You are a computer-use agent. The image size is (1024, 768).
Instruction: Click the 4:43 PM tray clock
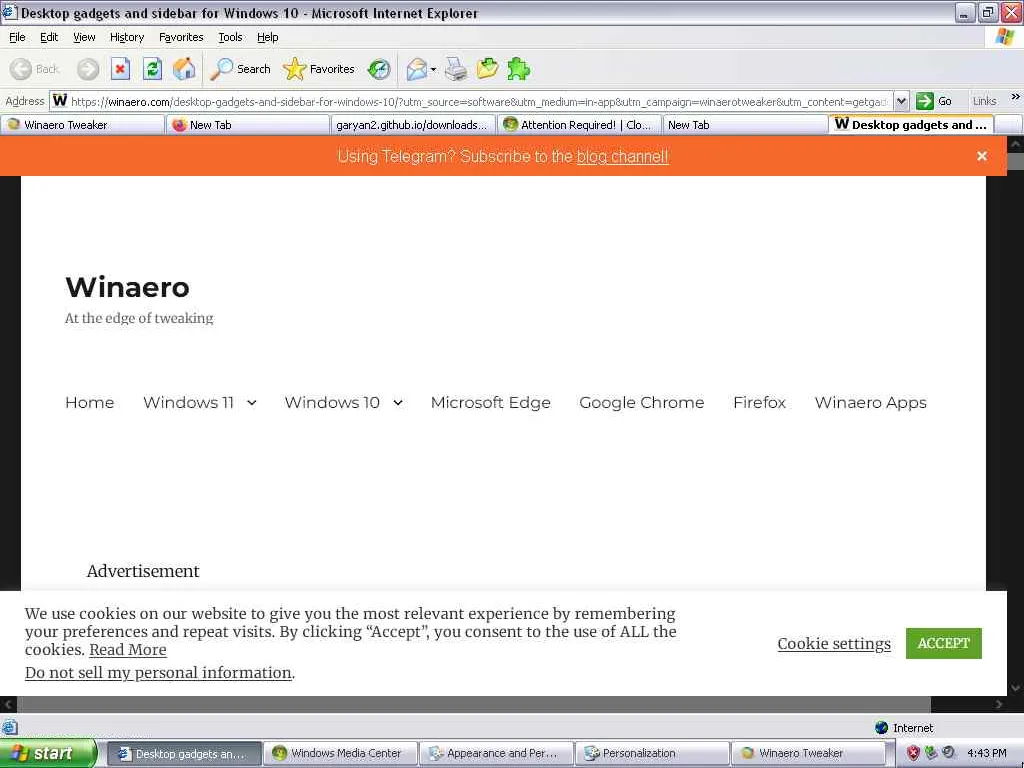point(987,754)
